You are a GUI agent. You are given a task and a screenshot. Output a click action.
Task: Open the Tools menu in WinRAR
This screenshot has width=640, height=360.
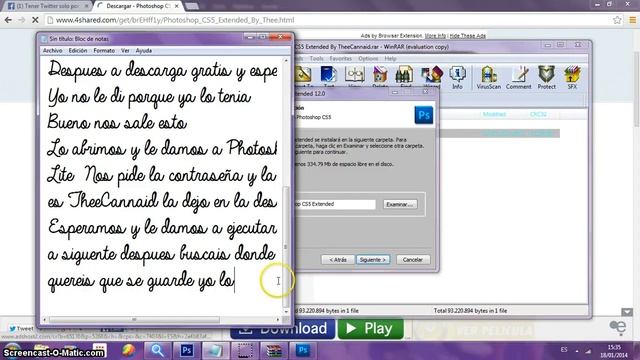coord(316,59)
